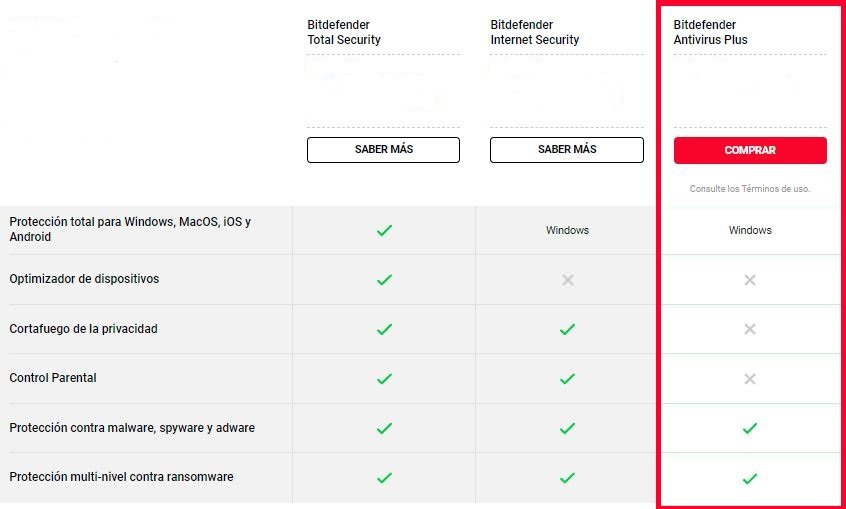Click the red COMPRAR button
This screenshot has height=509, width=846.
point(750,150)
